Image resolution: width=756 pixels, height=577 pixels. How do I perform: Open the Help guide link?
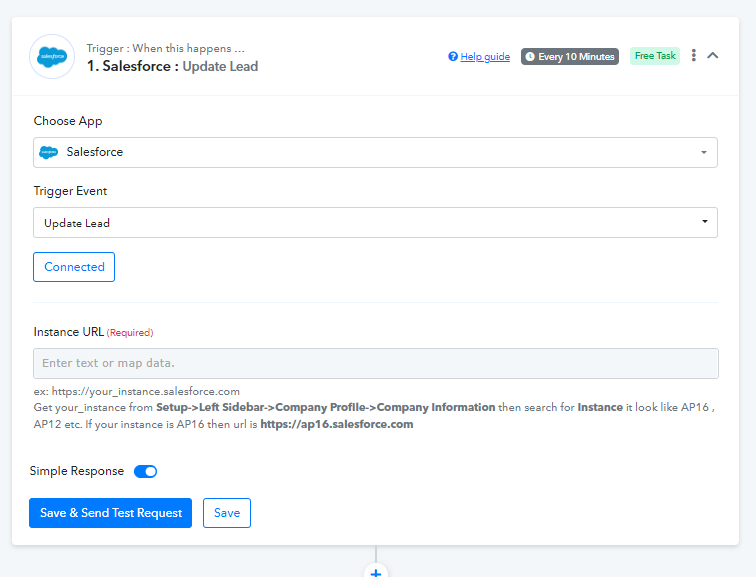485,56
